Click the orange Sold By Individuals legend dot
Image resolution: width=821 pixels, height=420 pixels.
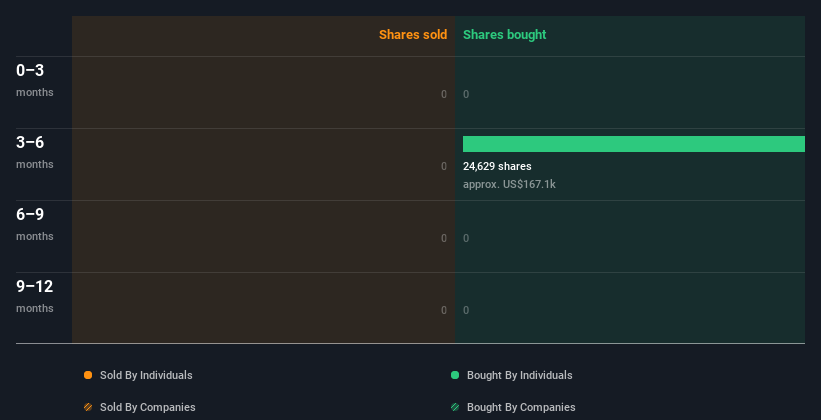point(88,375)
